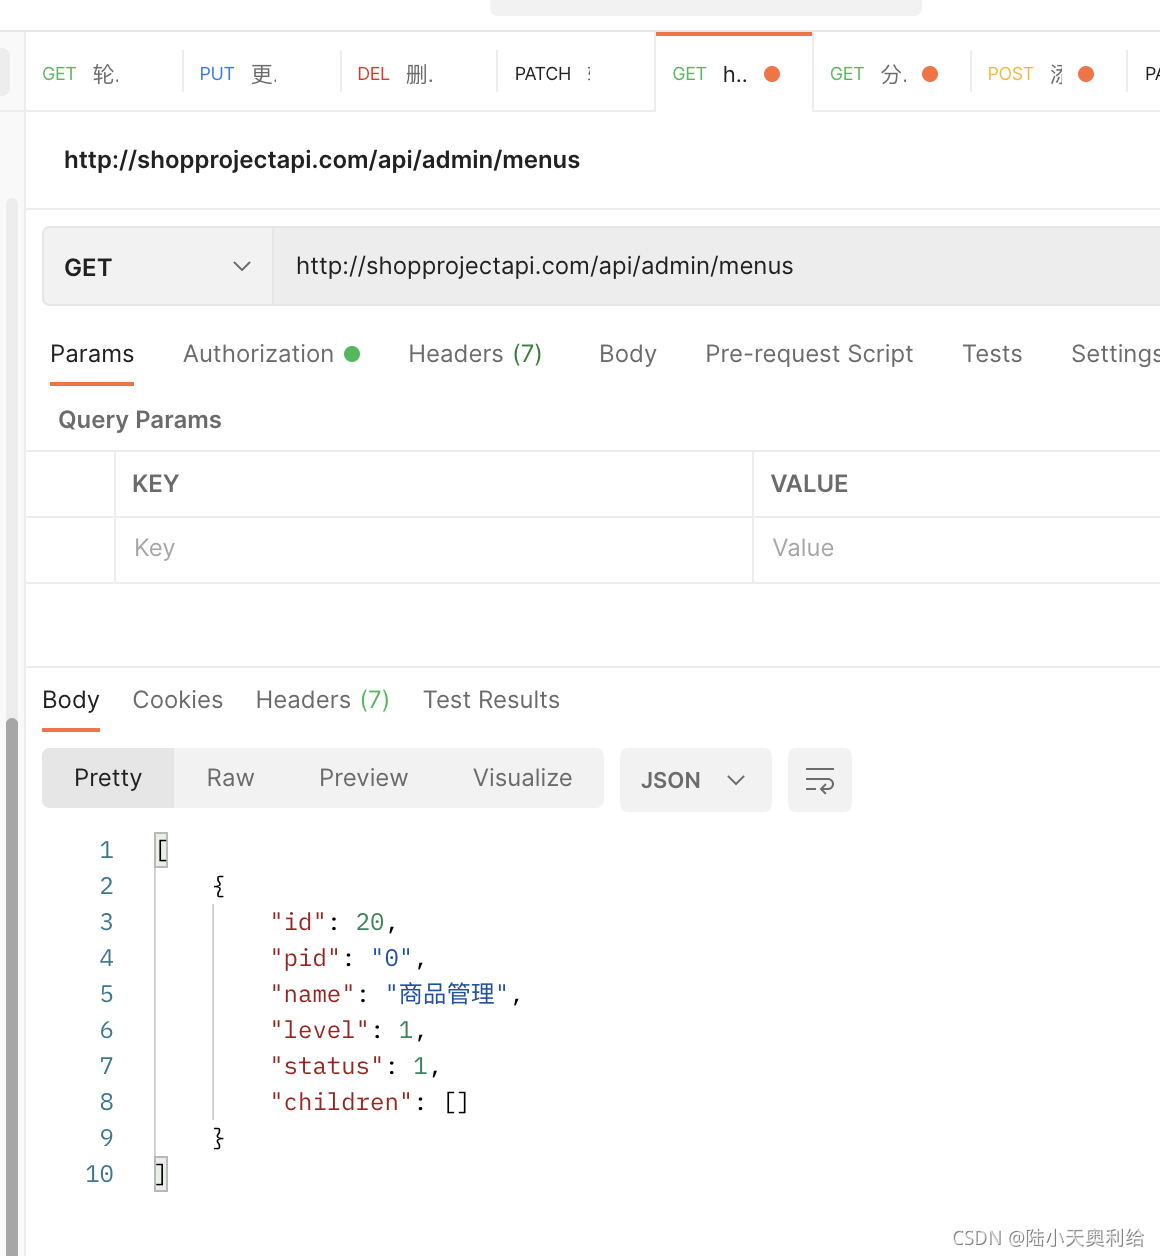This screenshot has width=1160, height=1256.
Task: Click the Query Params heading
Action: pyautogui.click(x=140, y=420)
